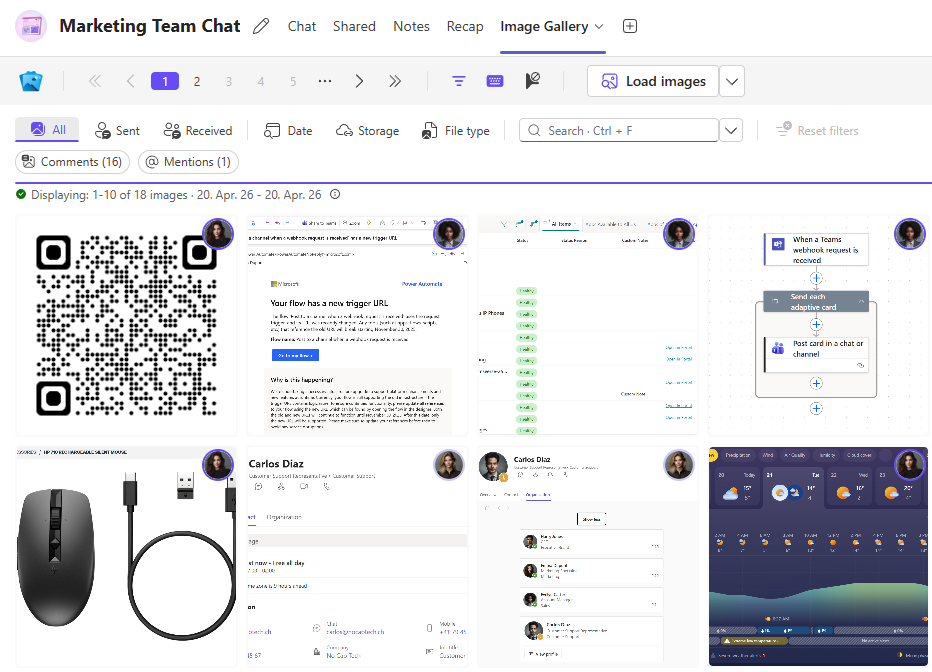Click the Search Ctrl + F field
The height and width of the screenshot is (672, 932).
coord(619,131)
